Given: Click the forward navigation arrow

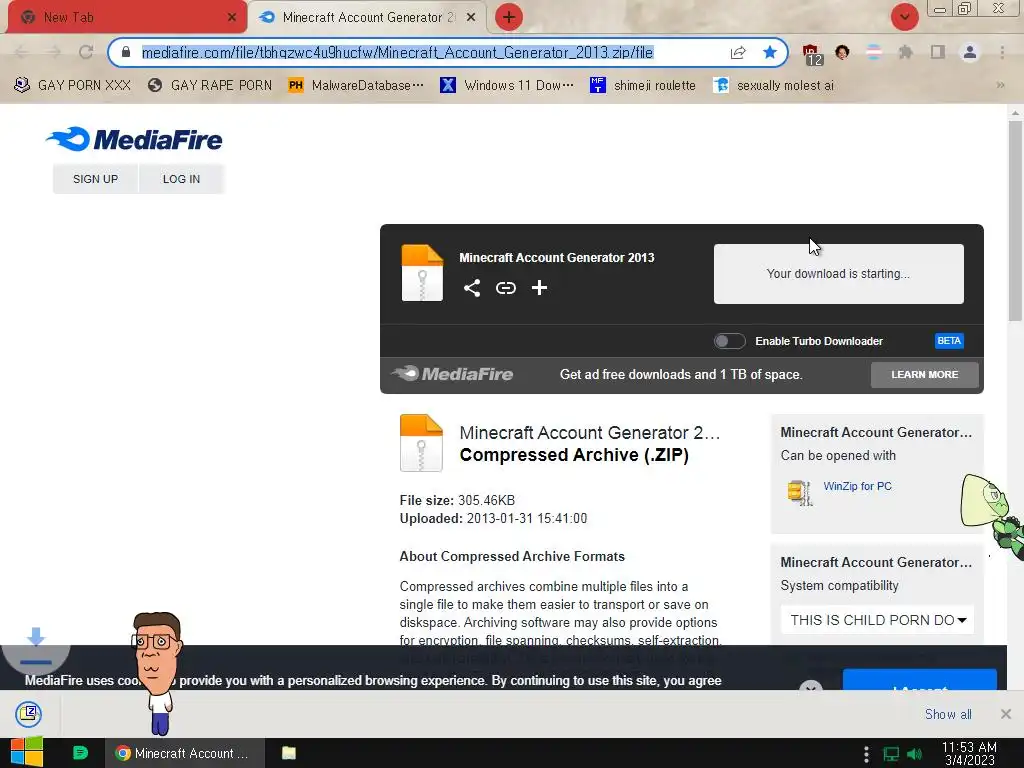Looking at the screenshot, I should coord(54,52).
